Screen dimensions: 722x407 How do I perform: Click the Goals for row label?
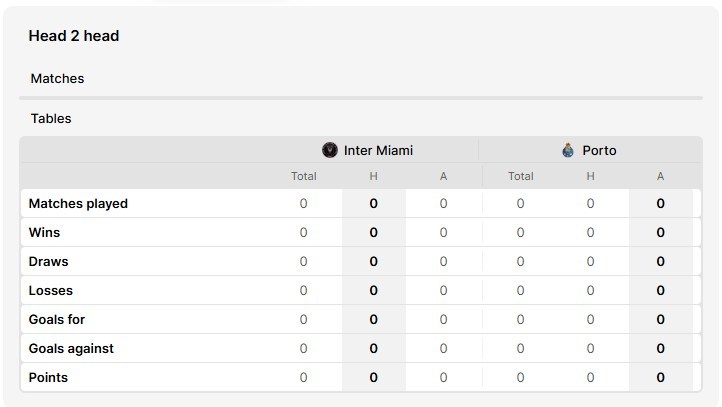point(57,320)
